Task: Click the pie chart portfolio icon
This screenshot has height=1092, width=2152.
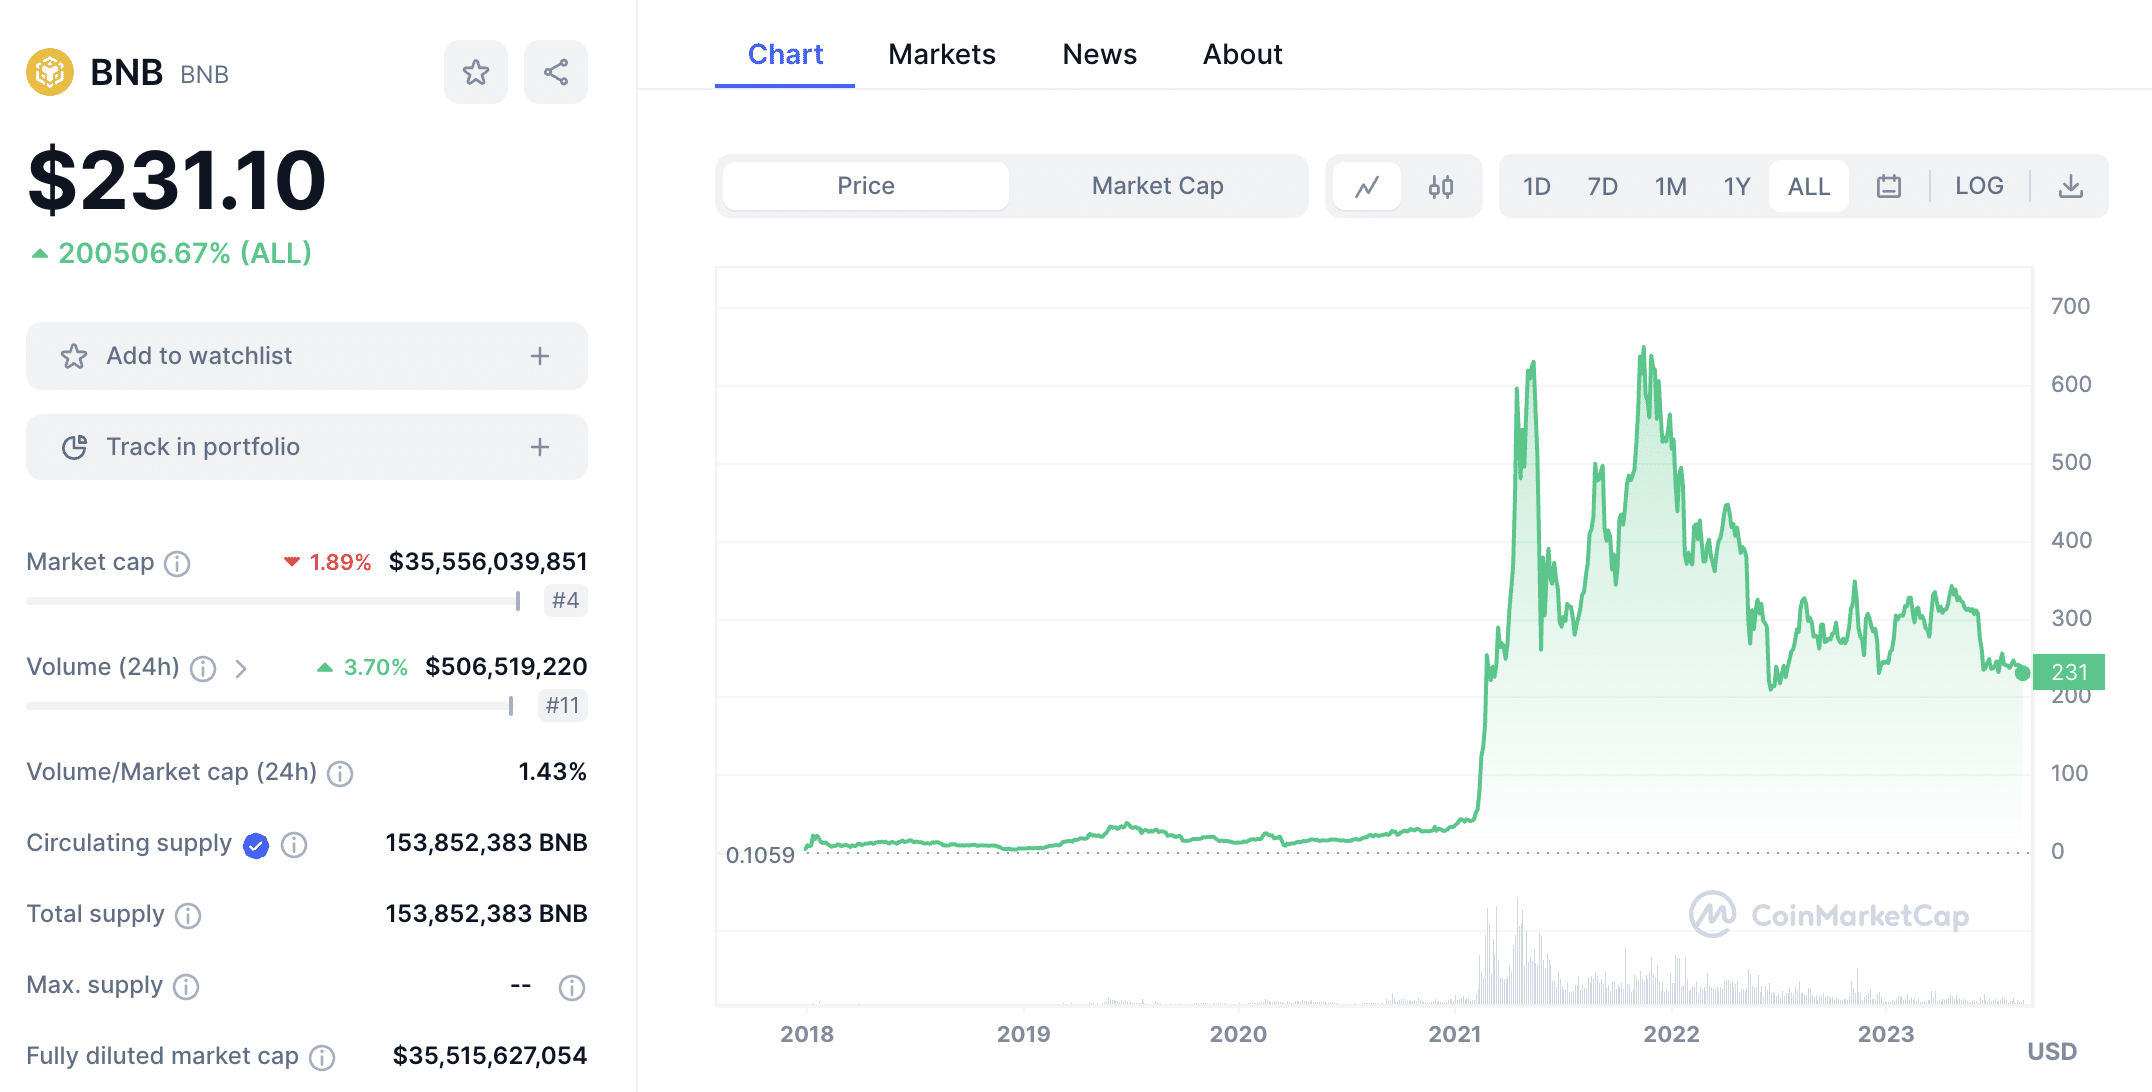Action: tap(74, 447)
